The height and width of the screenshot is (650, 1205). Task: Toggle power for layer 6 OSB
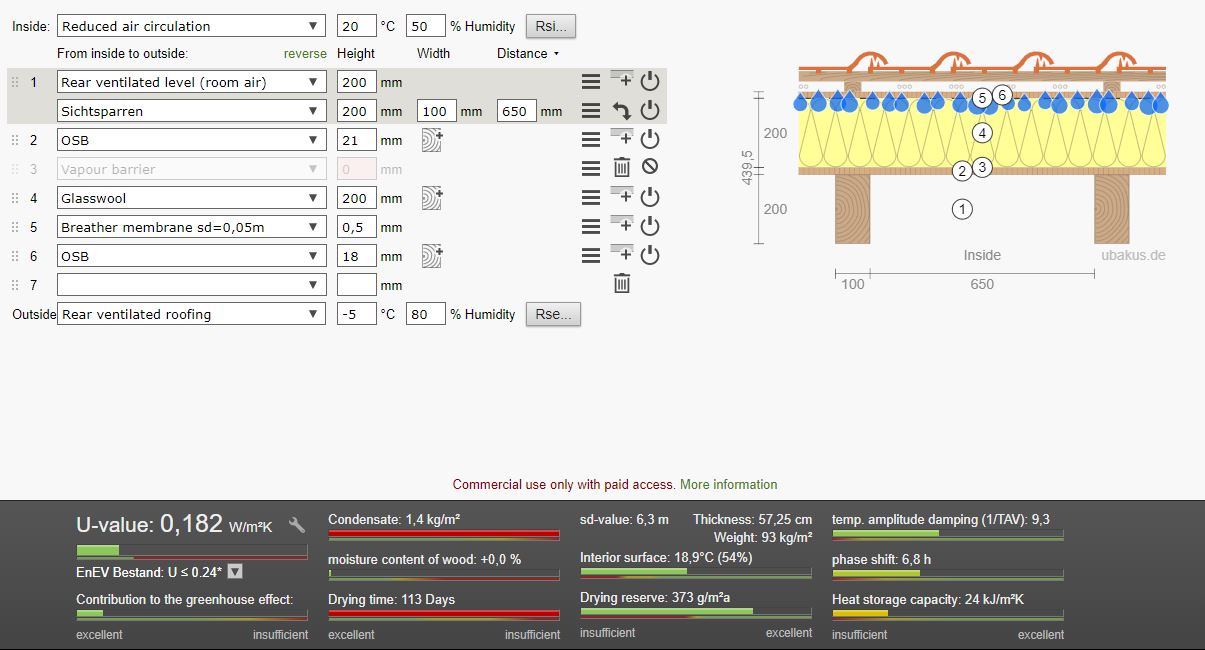[650, 256]
